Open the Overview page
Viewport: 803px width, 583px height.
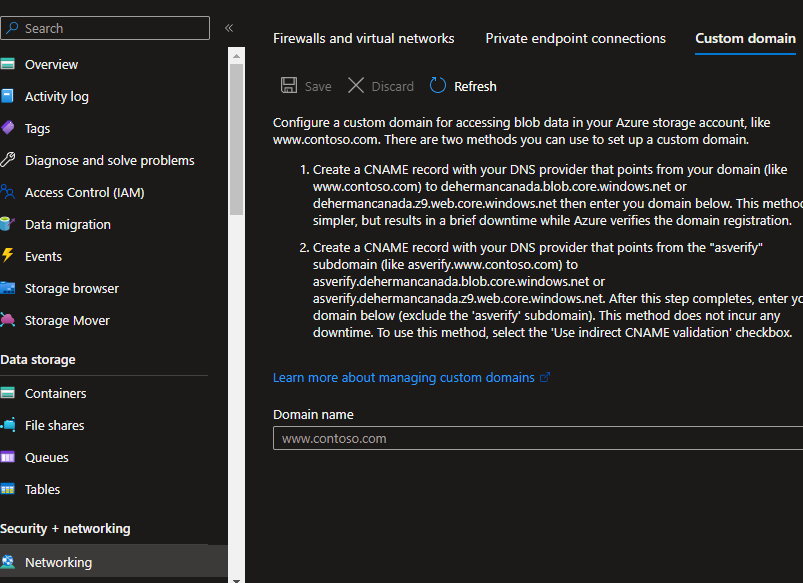click(51, 63)
